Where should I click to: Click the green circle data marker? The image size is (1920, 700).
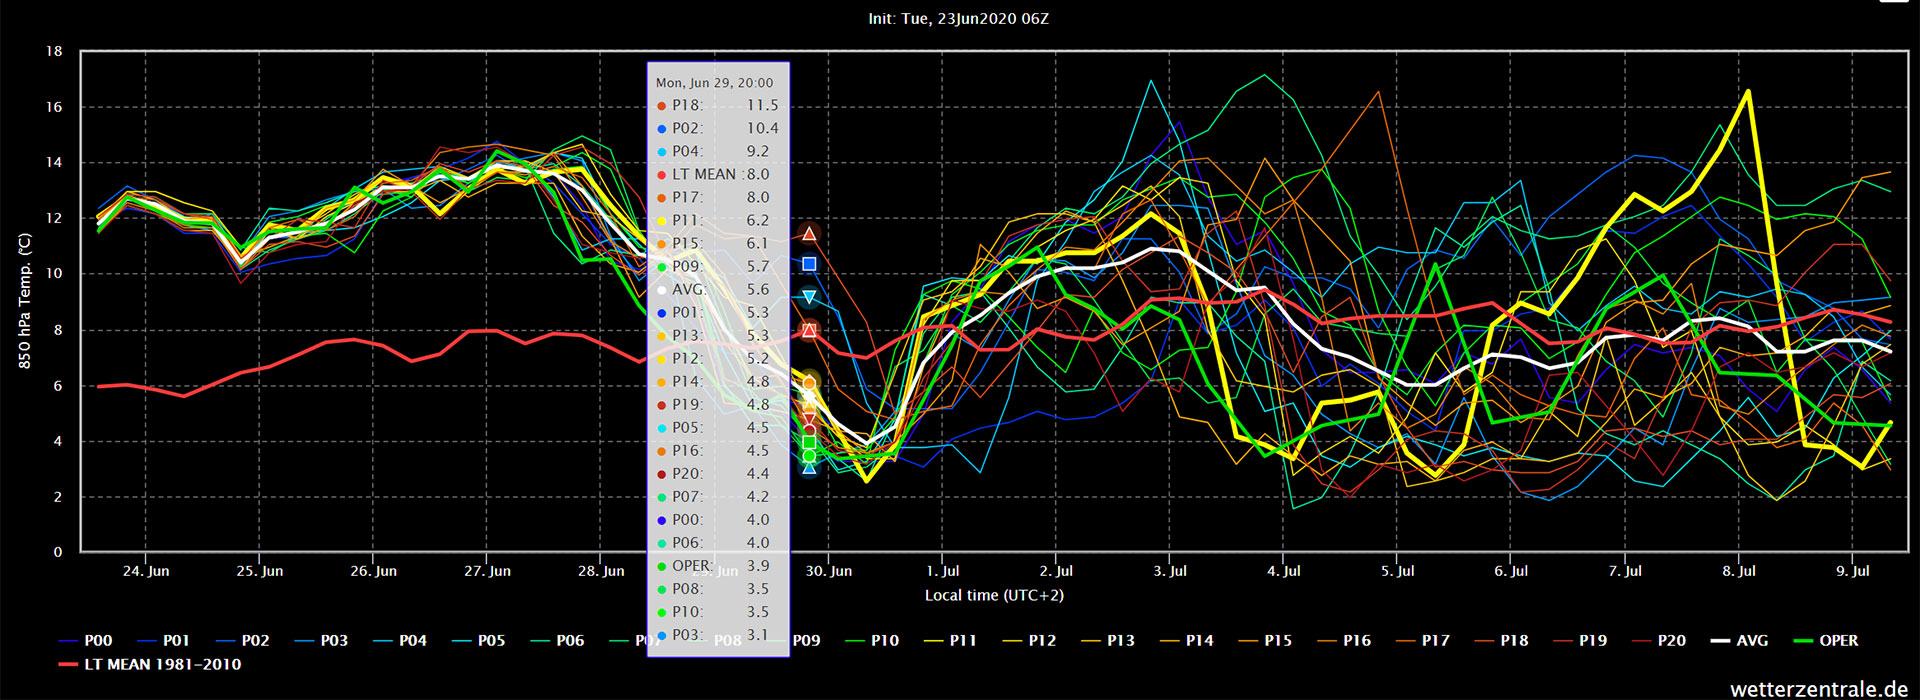(809, 456)
